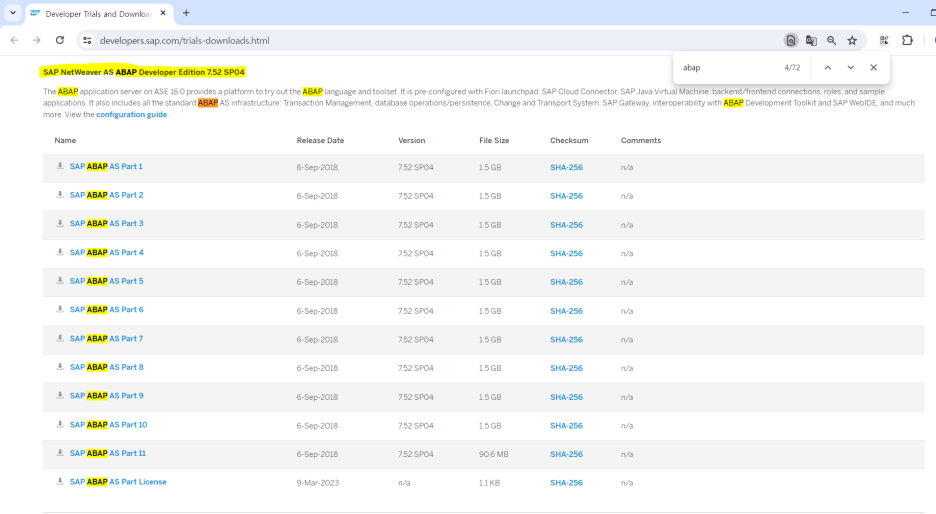The width and height of the screenshot is (936, 514).
Task: Open SAP ABAP AS Part 10 link
Action: (x=109, y=425)
